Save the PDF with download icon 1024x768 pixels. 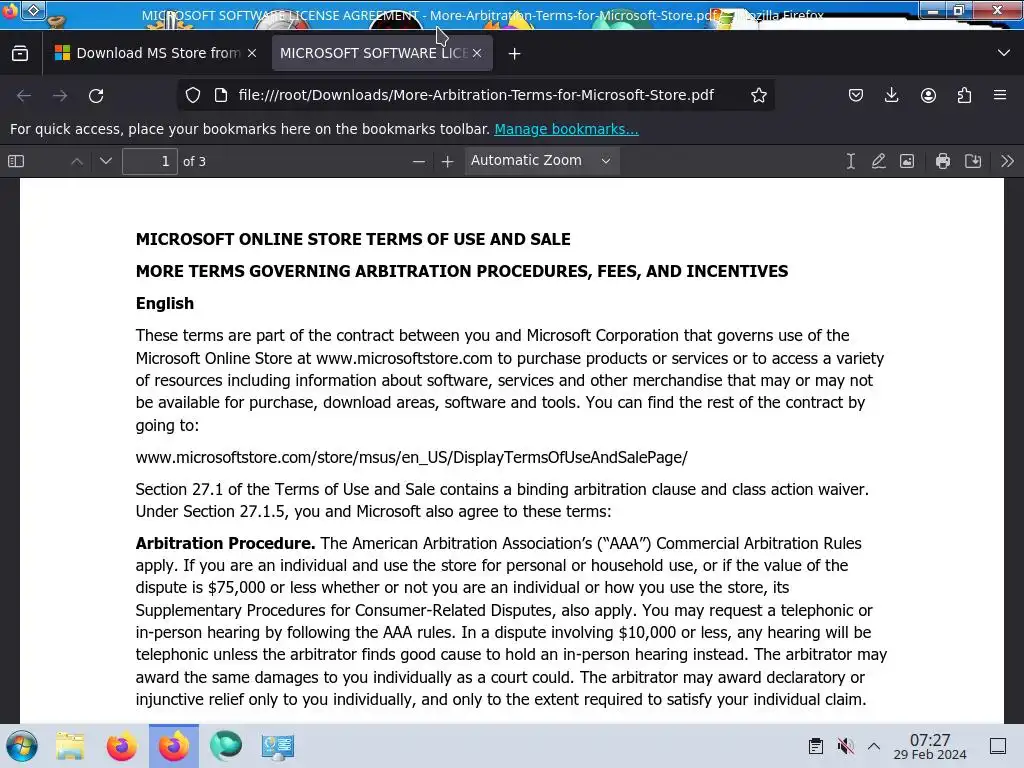click(973, 161)
